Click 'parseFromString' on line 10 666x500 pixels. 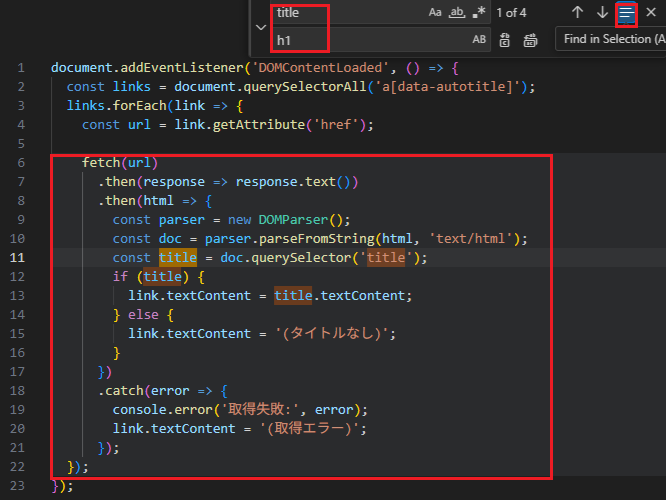(316, 239)
